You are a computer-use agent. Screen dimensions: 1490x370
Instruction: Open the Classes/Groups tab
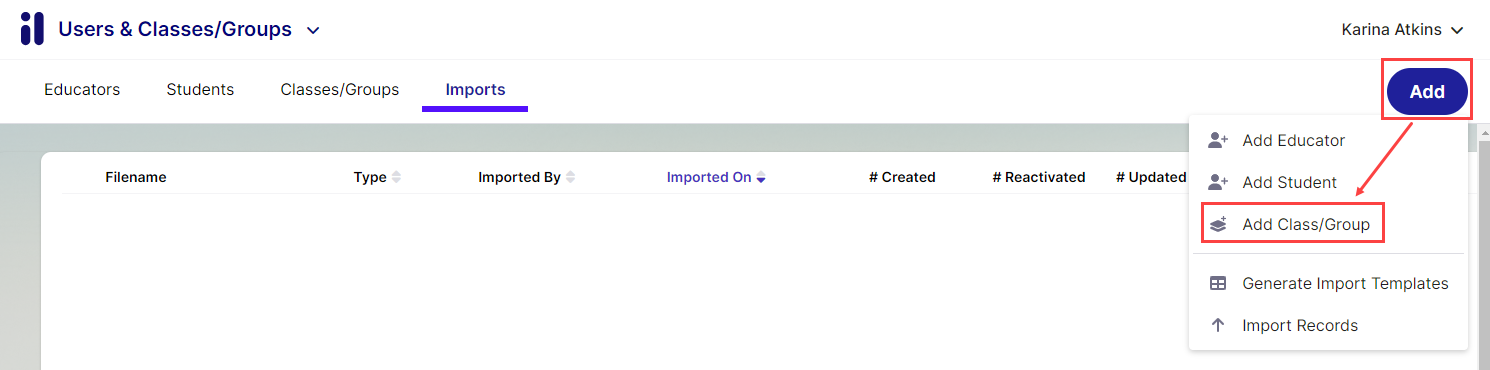340,90
